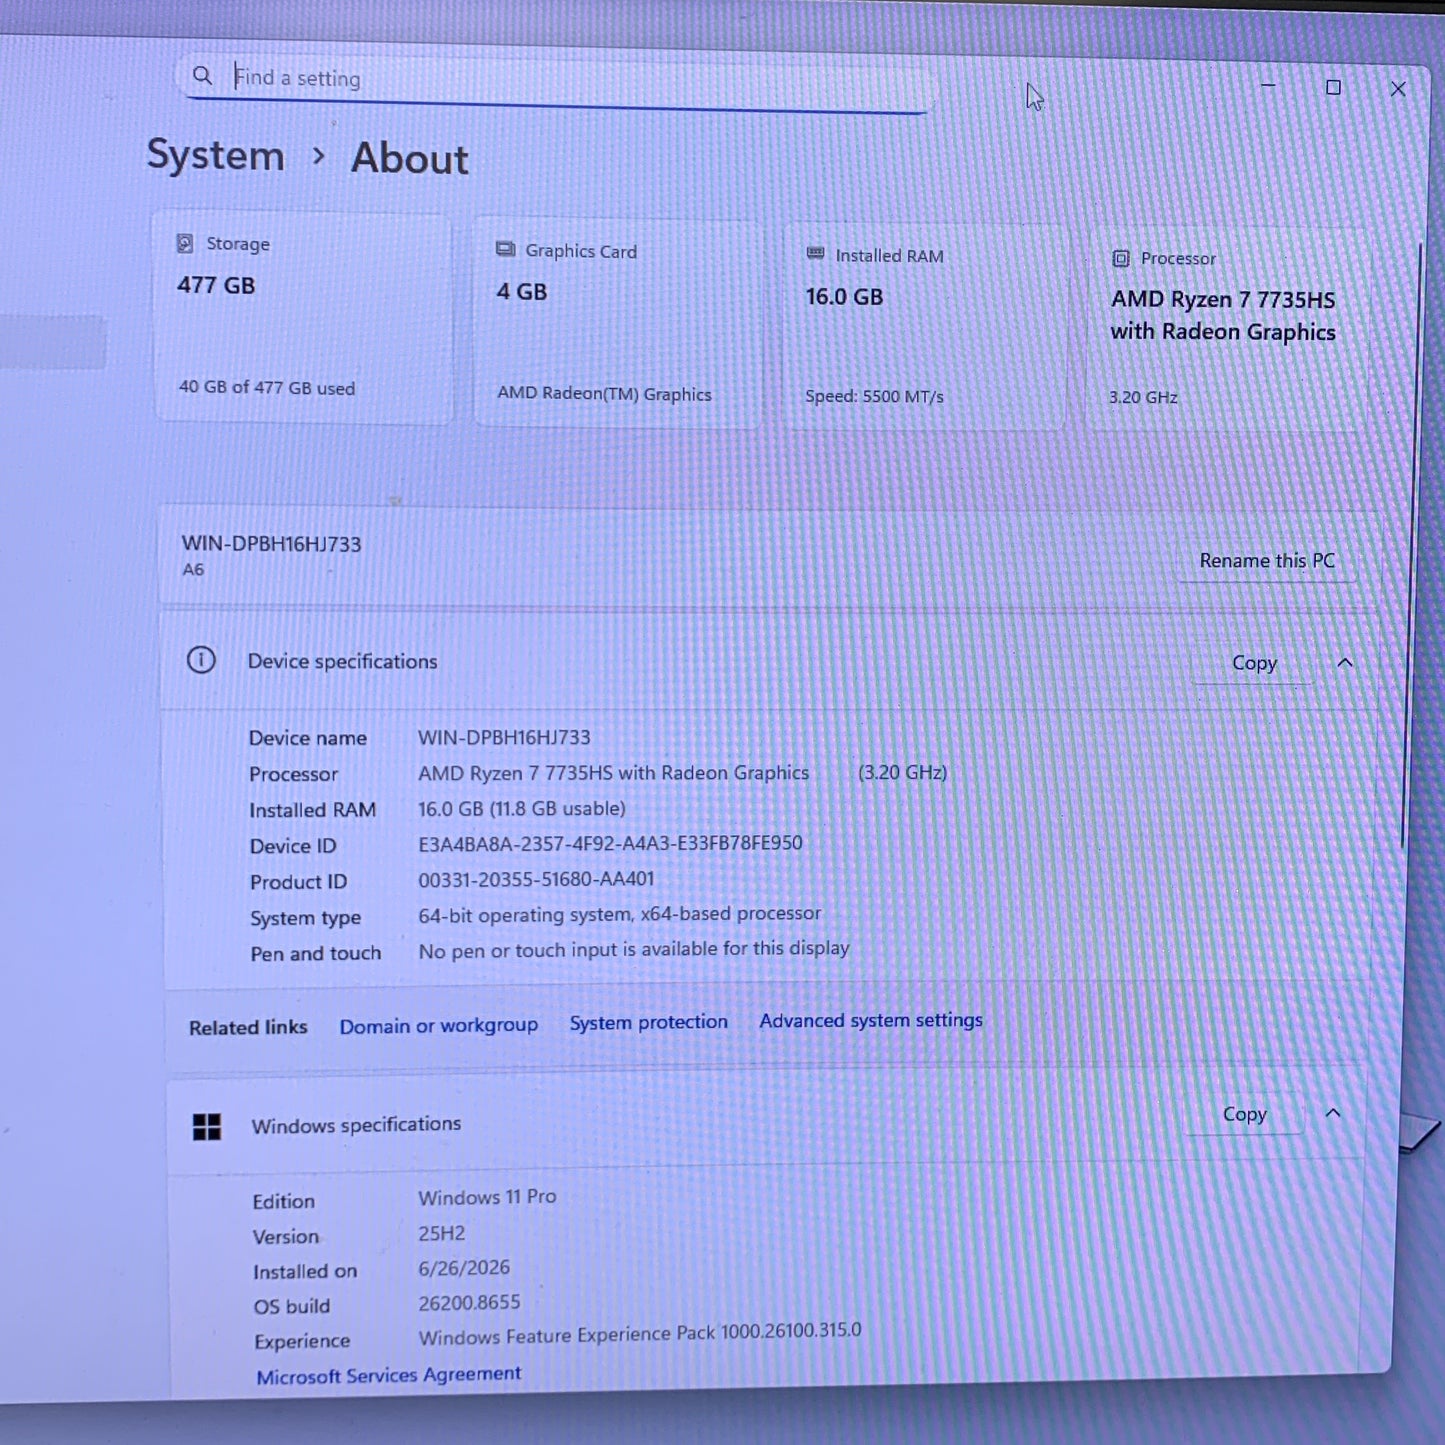Click the Speed: 5500 MT/s text
The width and height of the screenshot is (1445, 1445).
pyautogui.click(x=874, y=396)
